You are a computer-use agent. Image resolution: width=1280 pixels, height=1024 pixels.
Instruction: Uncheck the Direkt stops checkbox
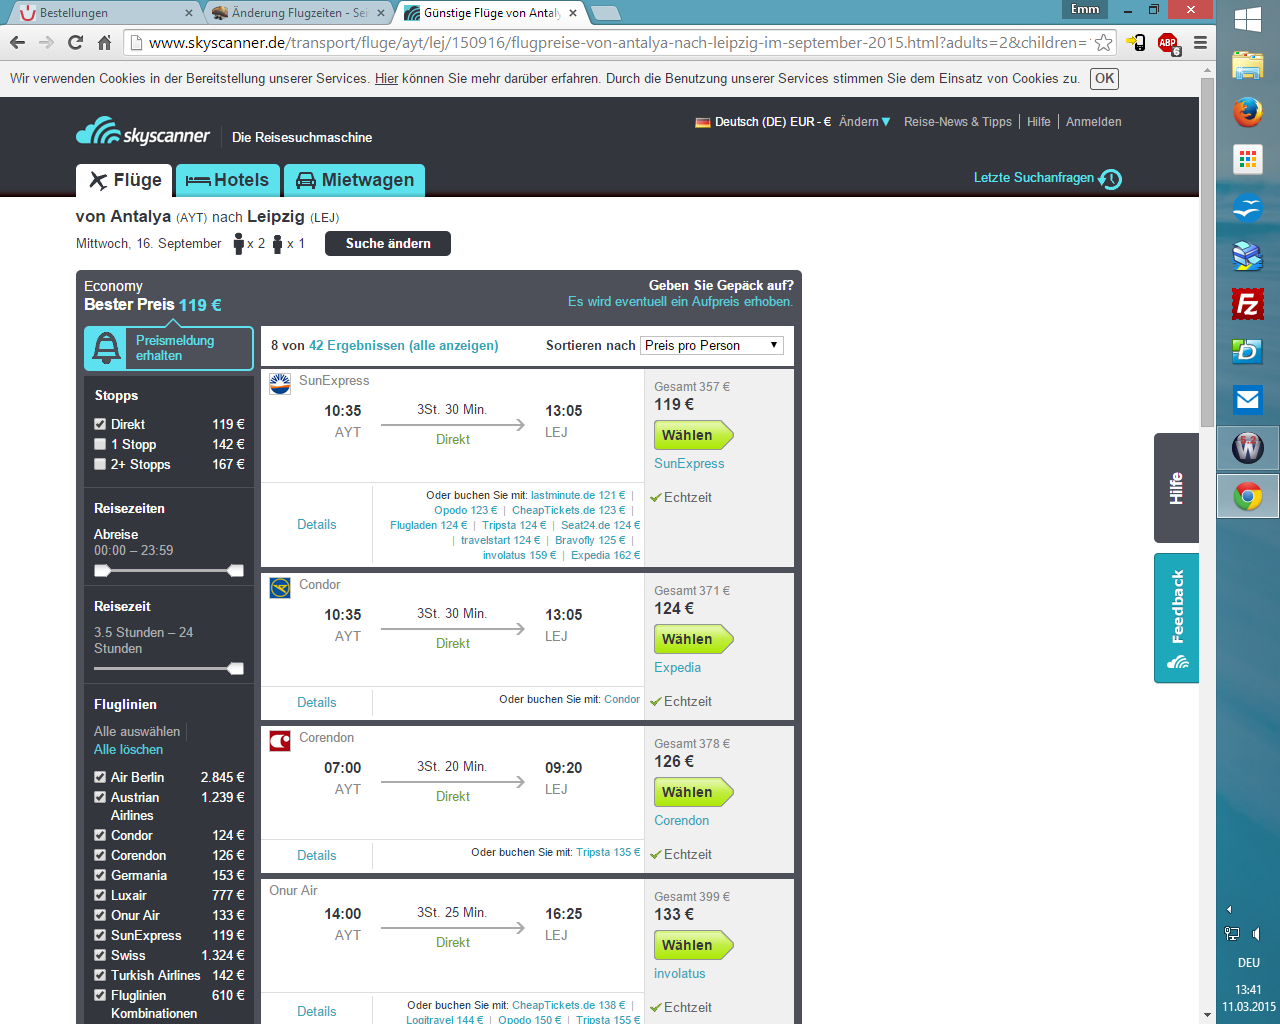pyautogui.click(x=100, y=424)
